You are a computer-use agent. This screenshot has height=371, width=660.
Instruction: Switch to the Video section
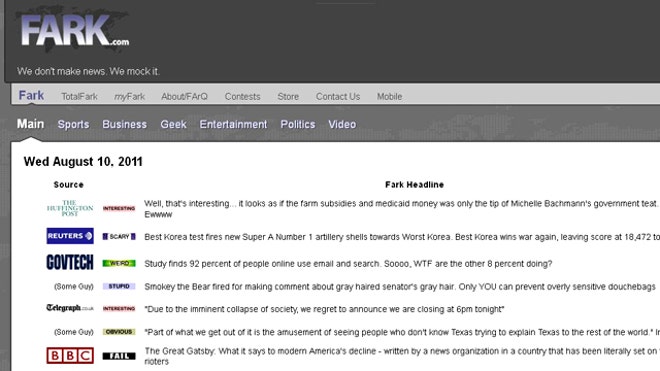(x=342, y=124)
